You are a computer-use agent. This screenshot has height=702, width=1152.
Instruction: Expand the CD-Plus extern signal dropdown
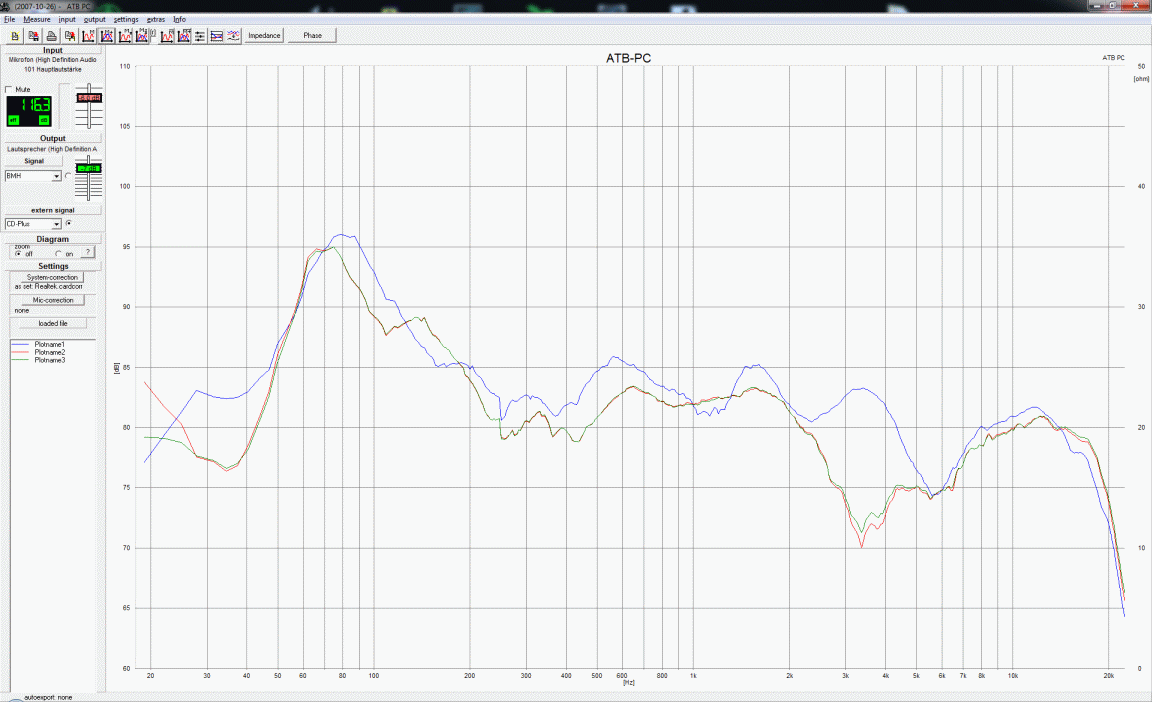(x=57, y=224)
